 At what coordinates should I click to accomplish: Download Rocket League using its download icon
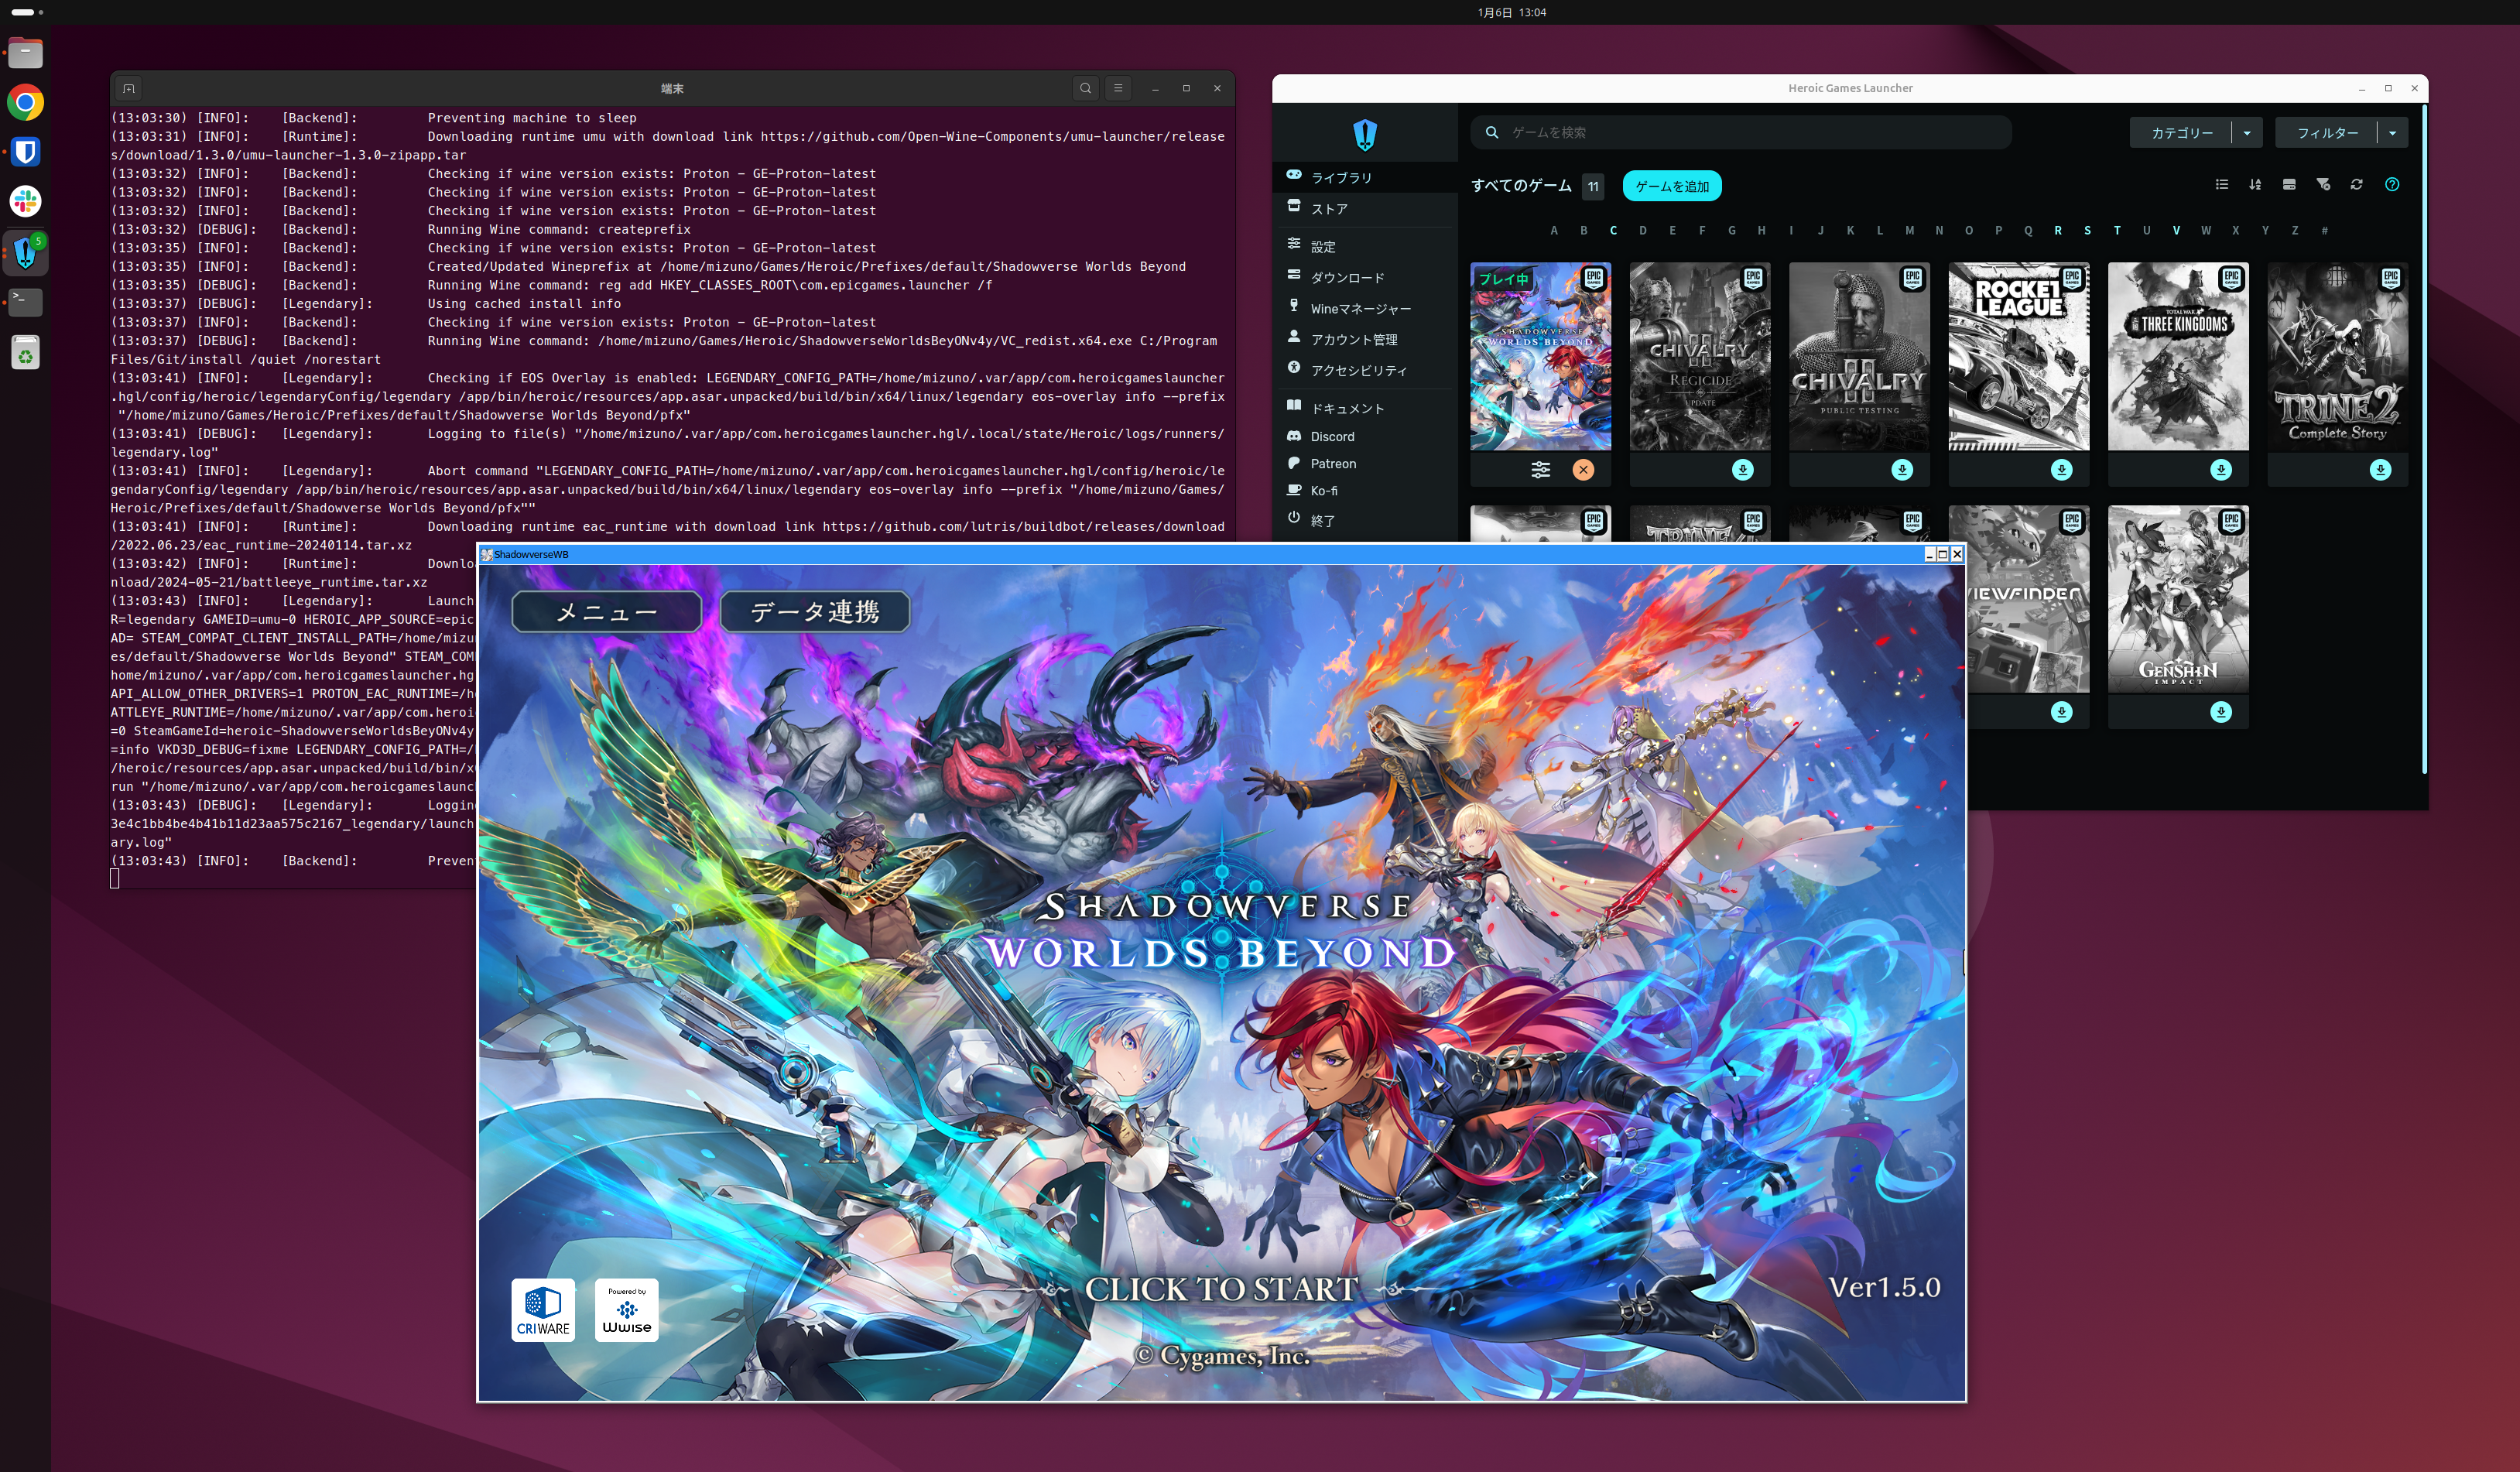(x=2061, y=469)
